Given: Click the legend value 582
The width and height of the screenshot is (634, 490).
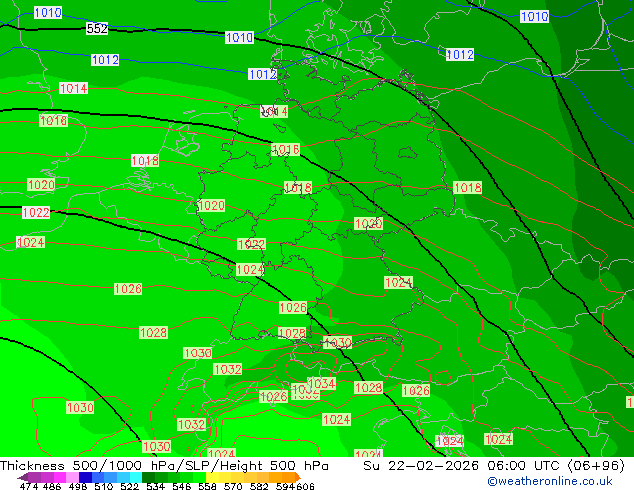Looking at the screenshot, I should (259, 486).
